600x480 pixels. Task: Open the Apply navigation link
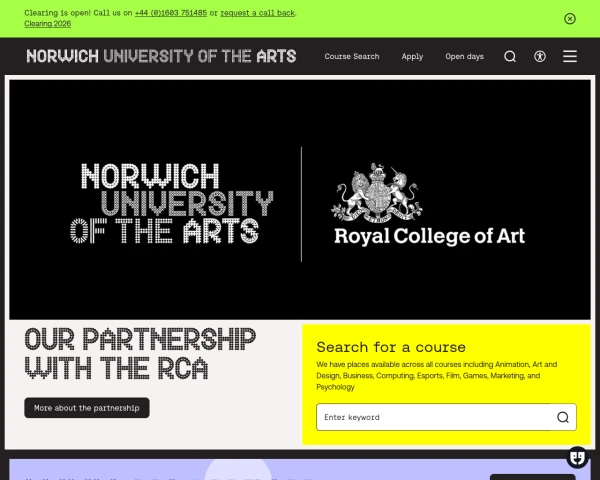pos(412,57)
